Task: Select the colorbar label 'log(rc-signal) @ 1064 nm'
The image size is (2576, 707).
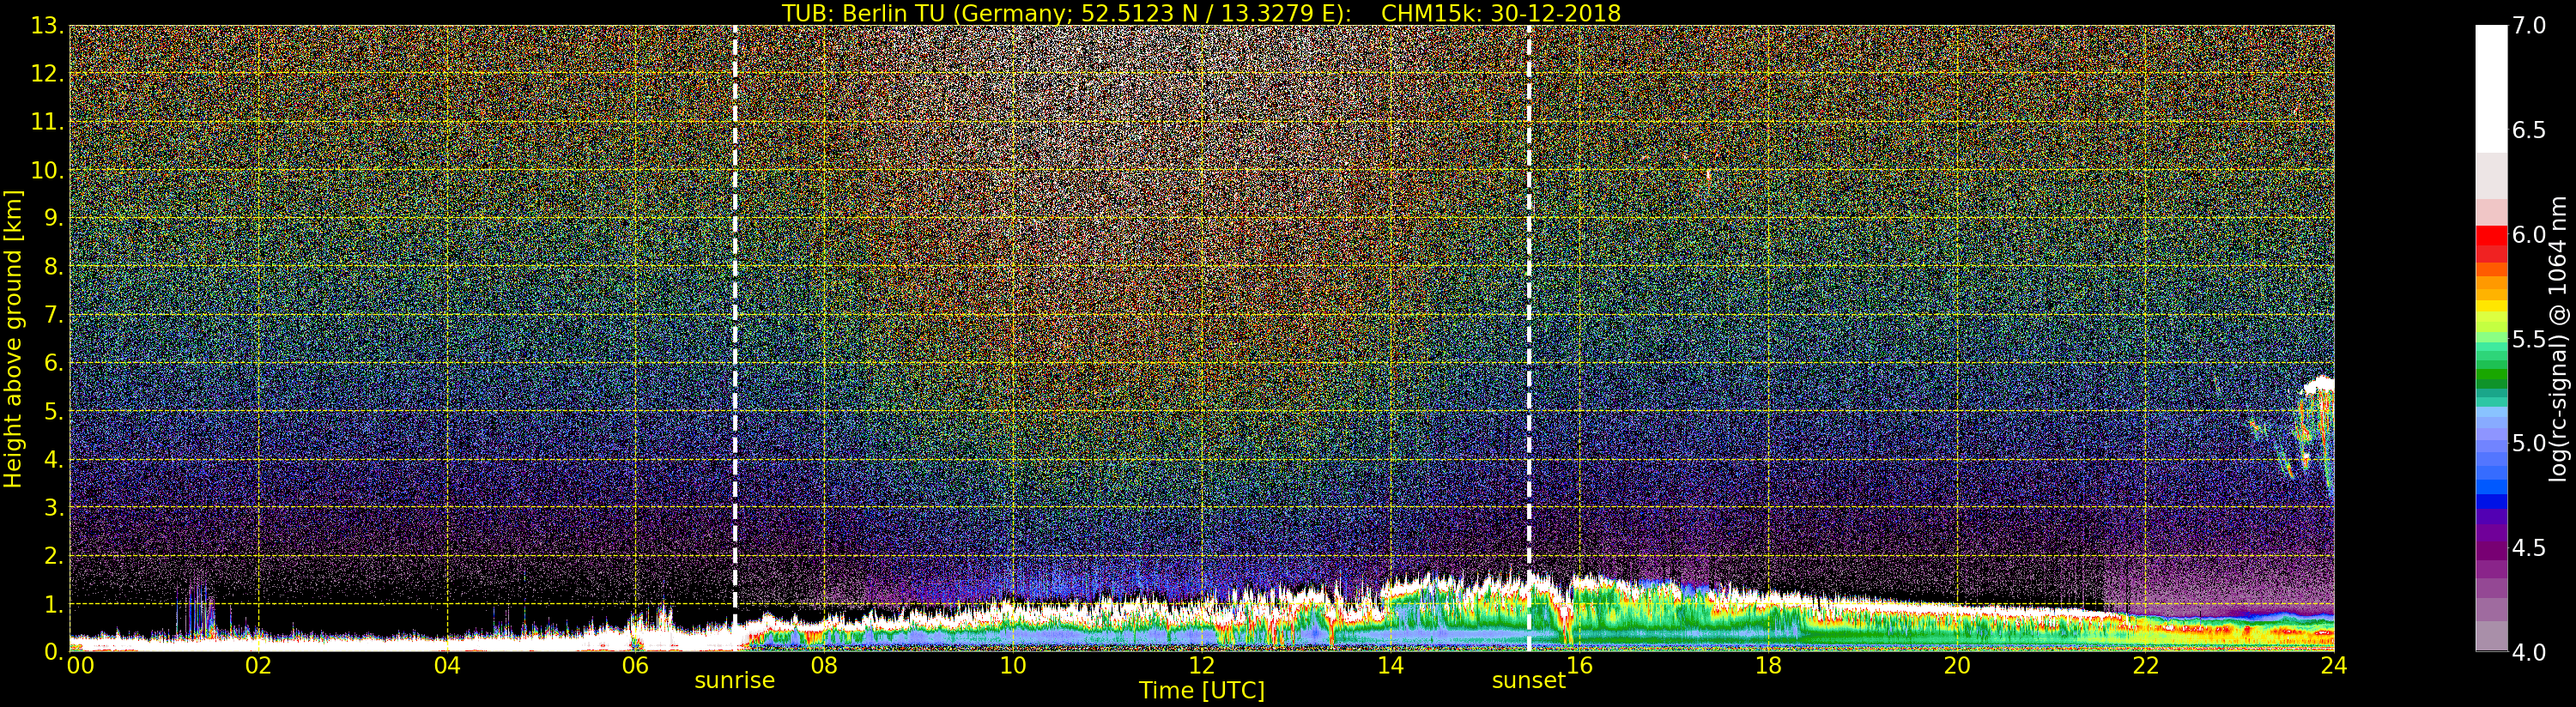Action: 2558,339
